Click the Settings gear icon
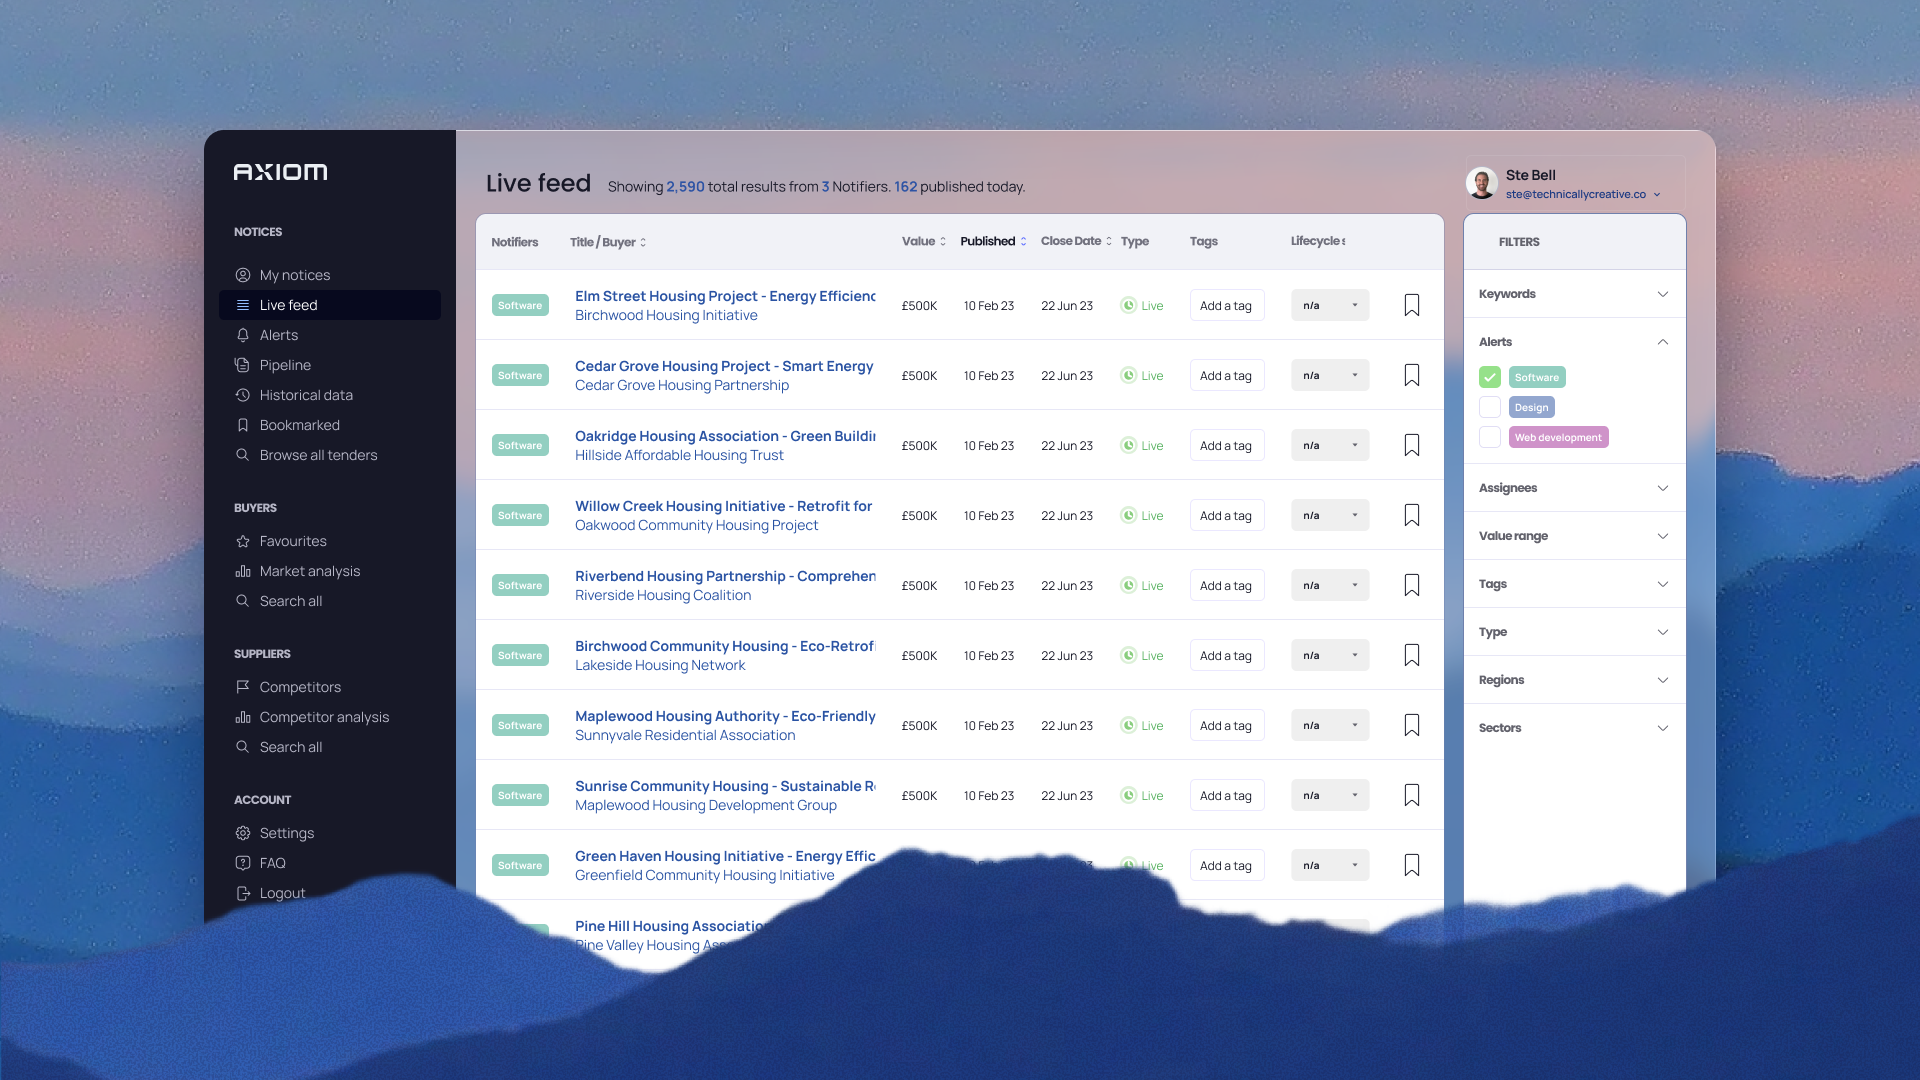 pyautogui.click(x=243, y=833)
